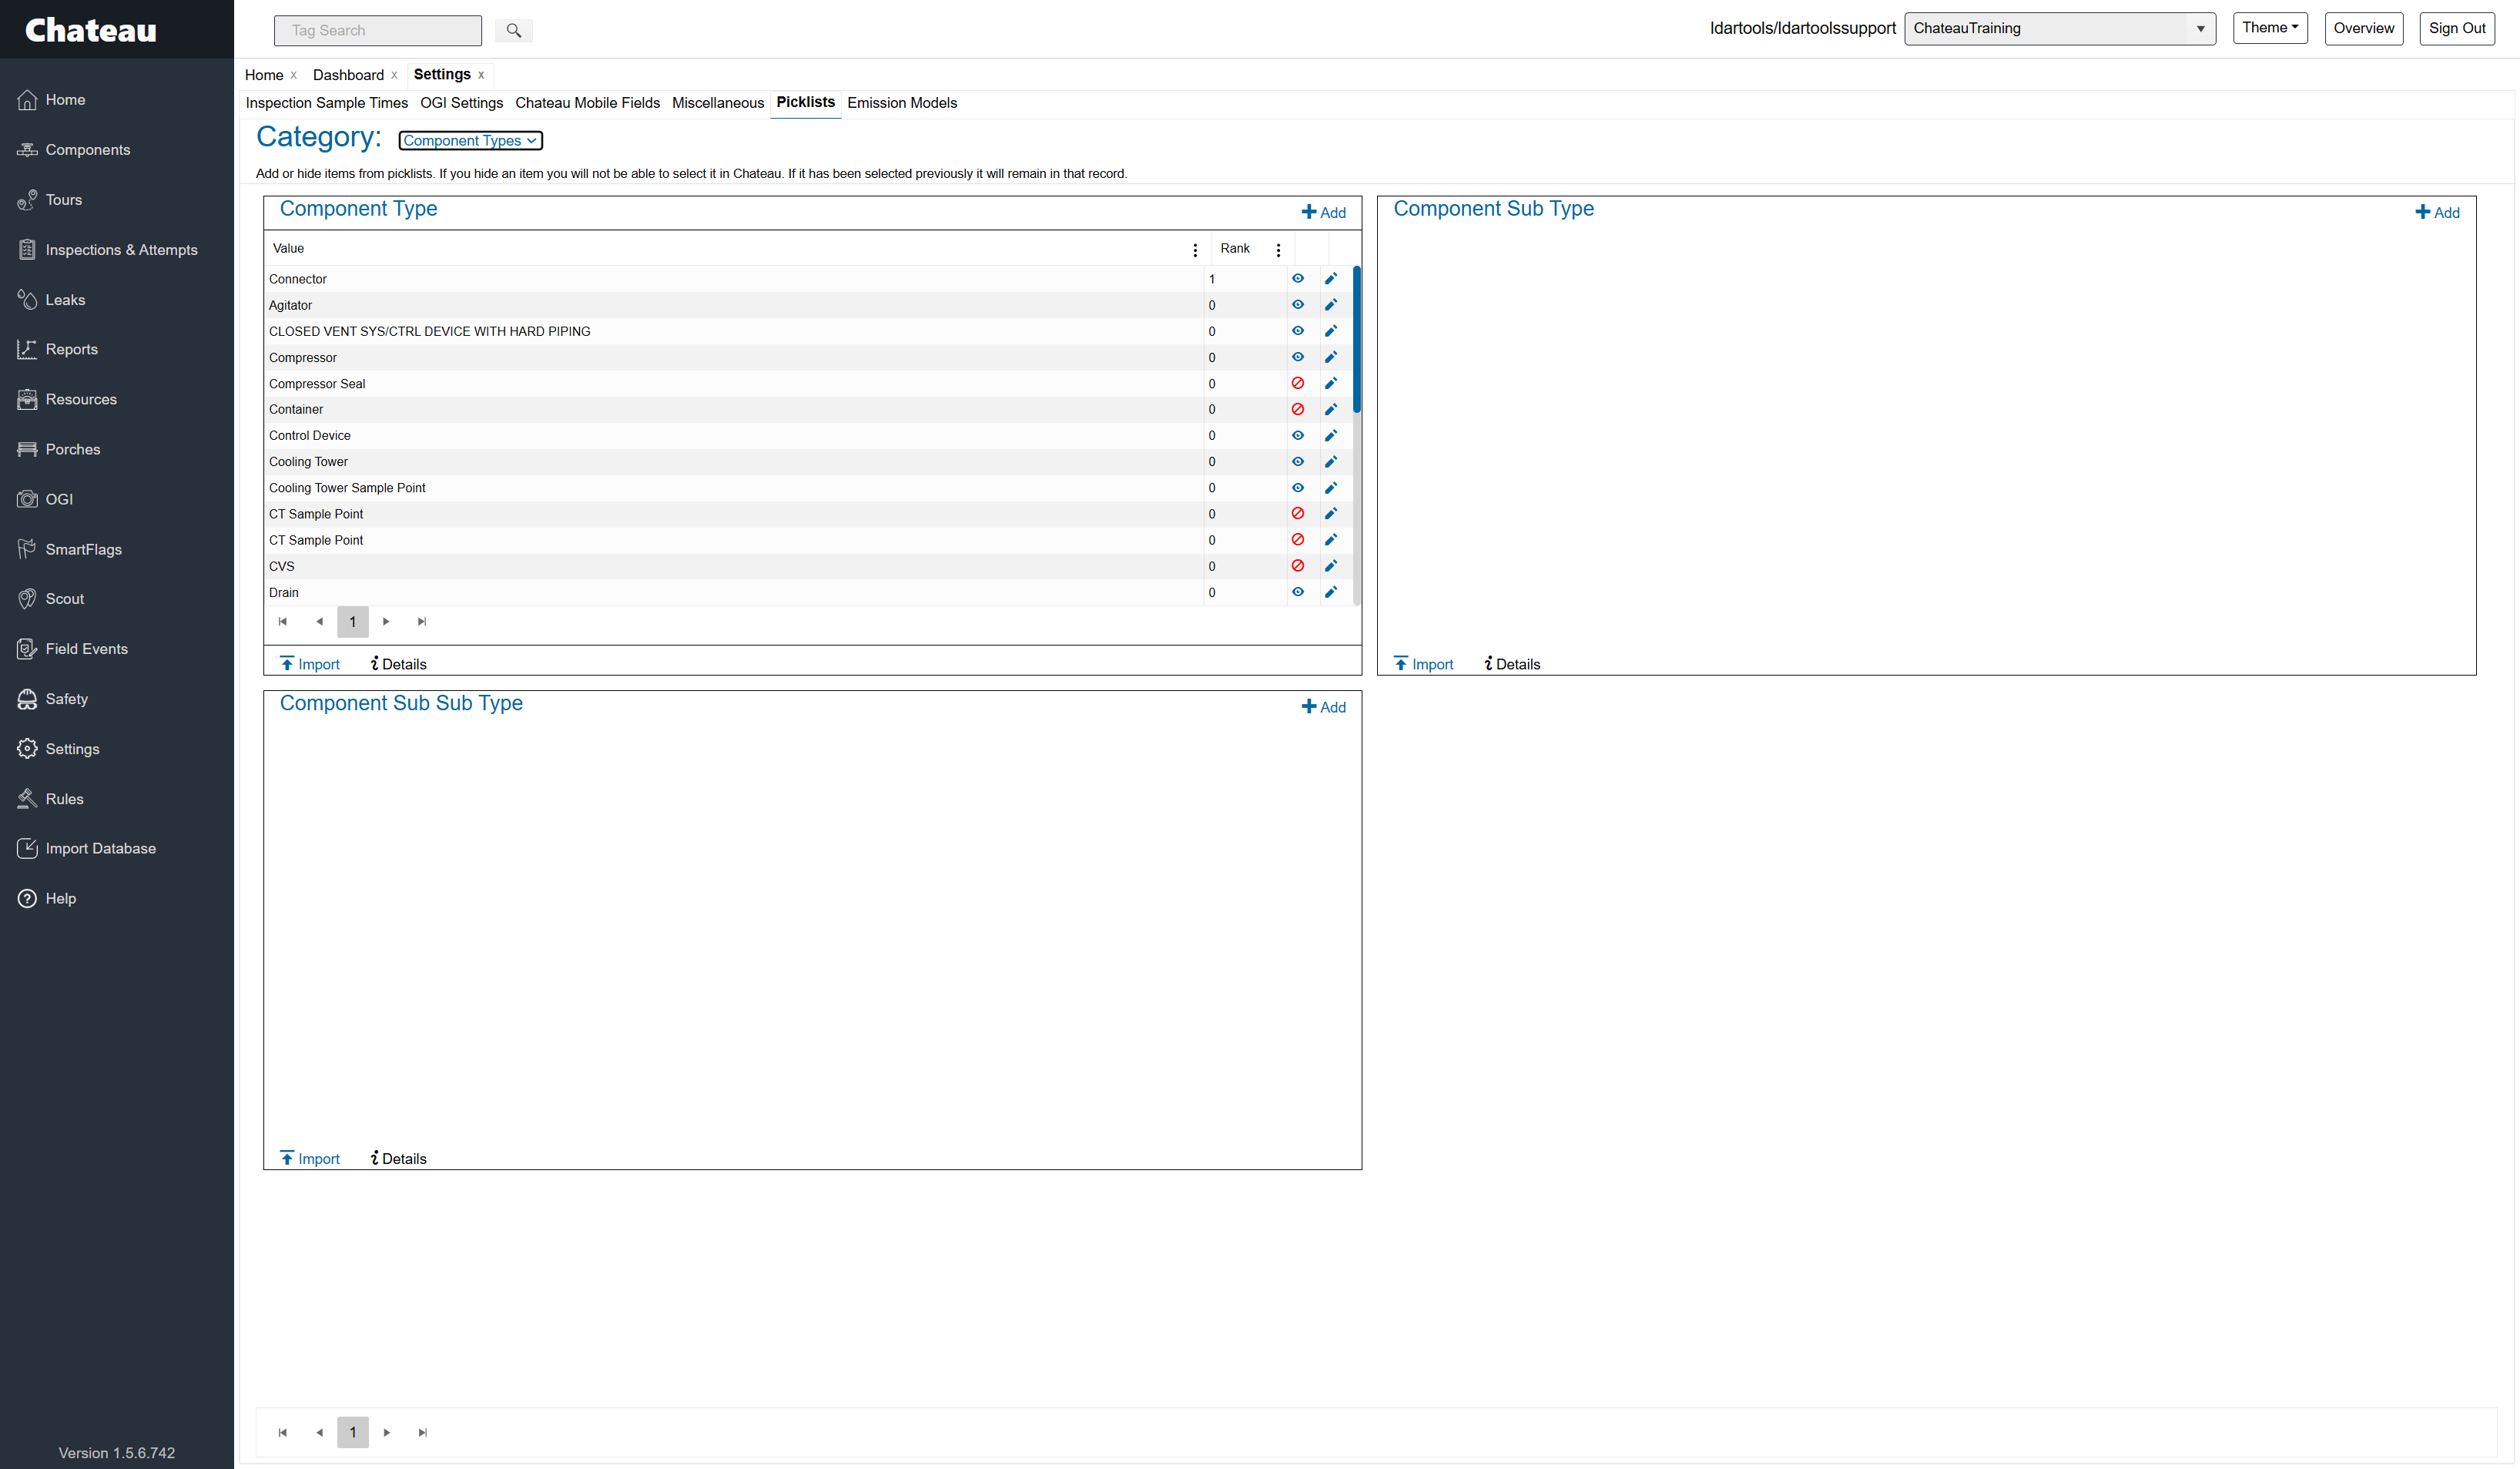Edit the Cooling Tower row
The image size is (2520, 1469).
coord(1331,462)
